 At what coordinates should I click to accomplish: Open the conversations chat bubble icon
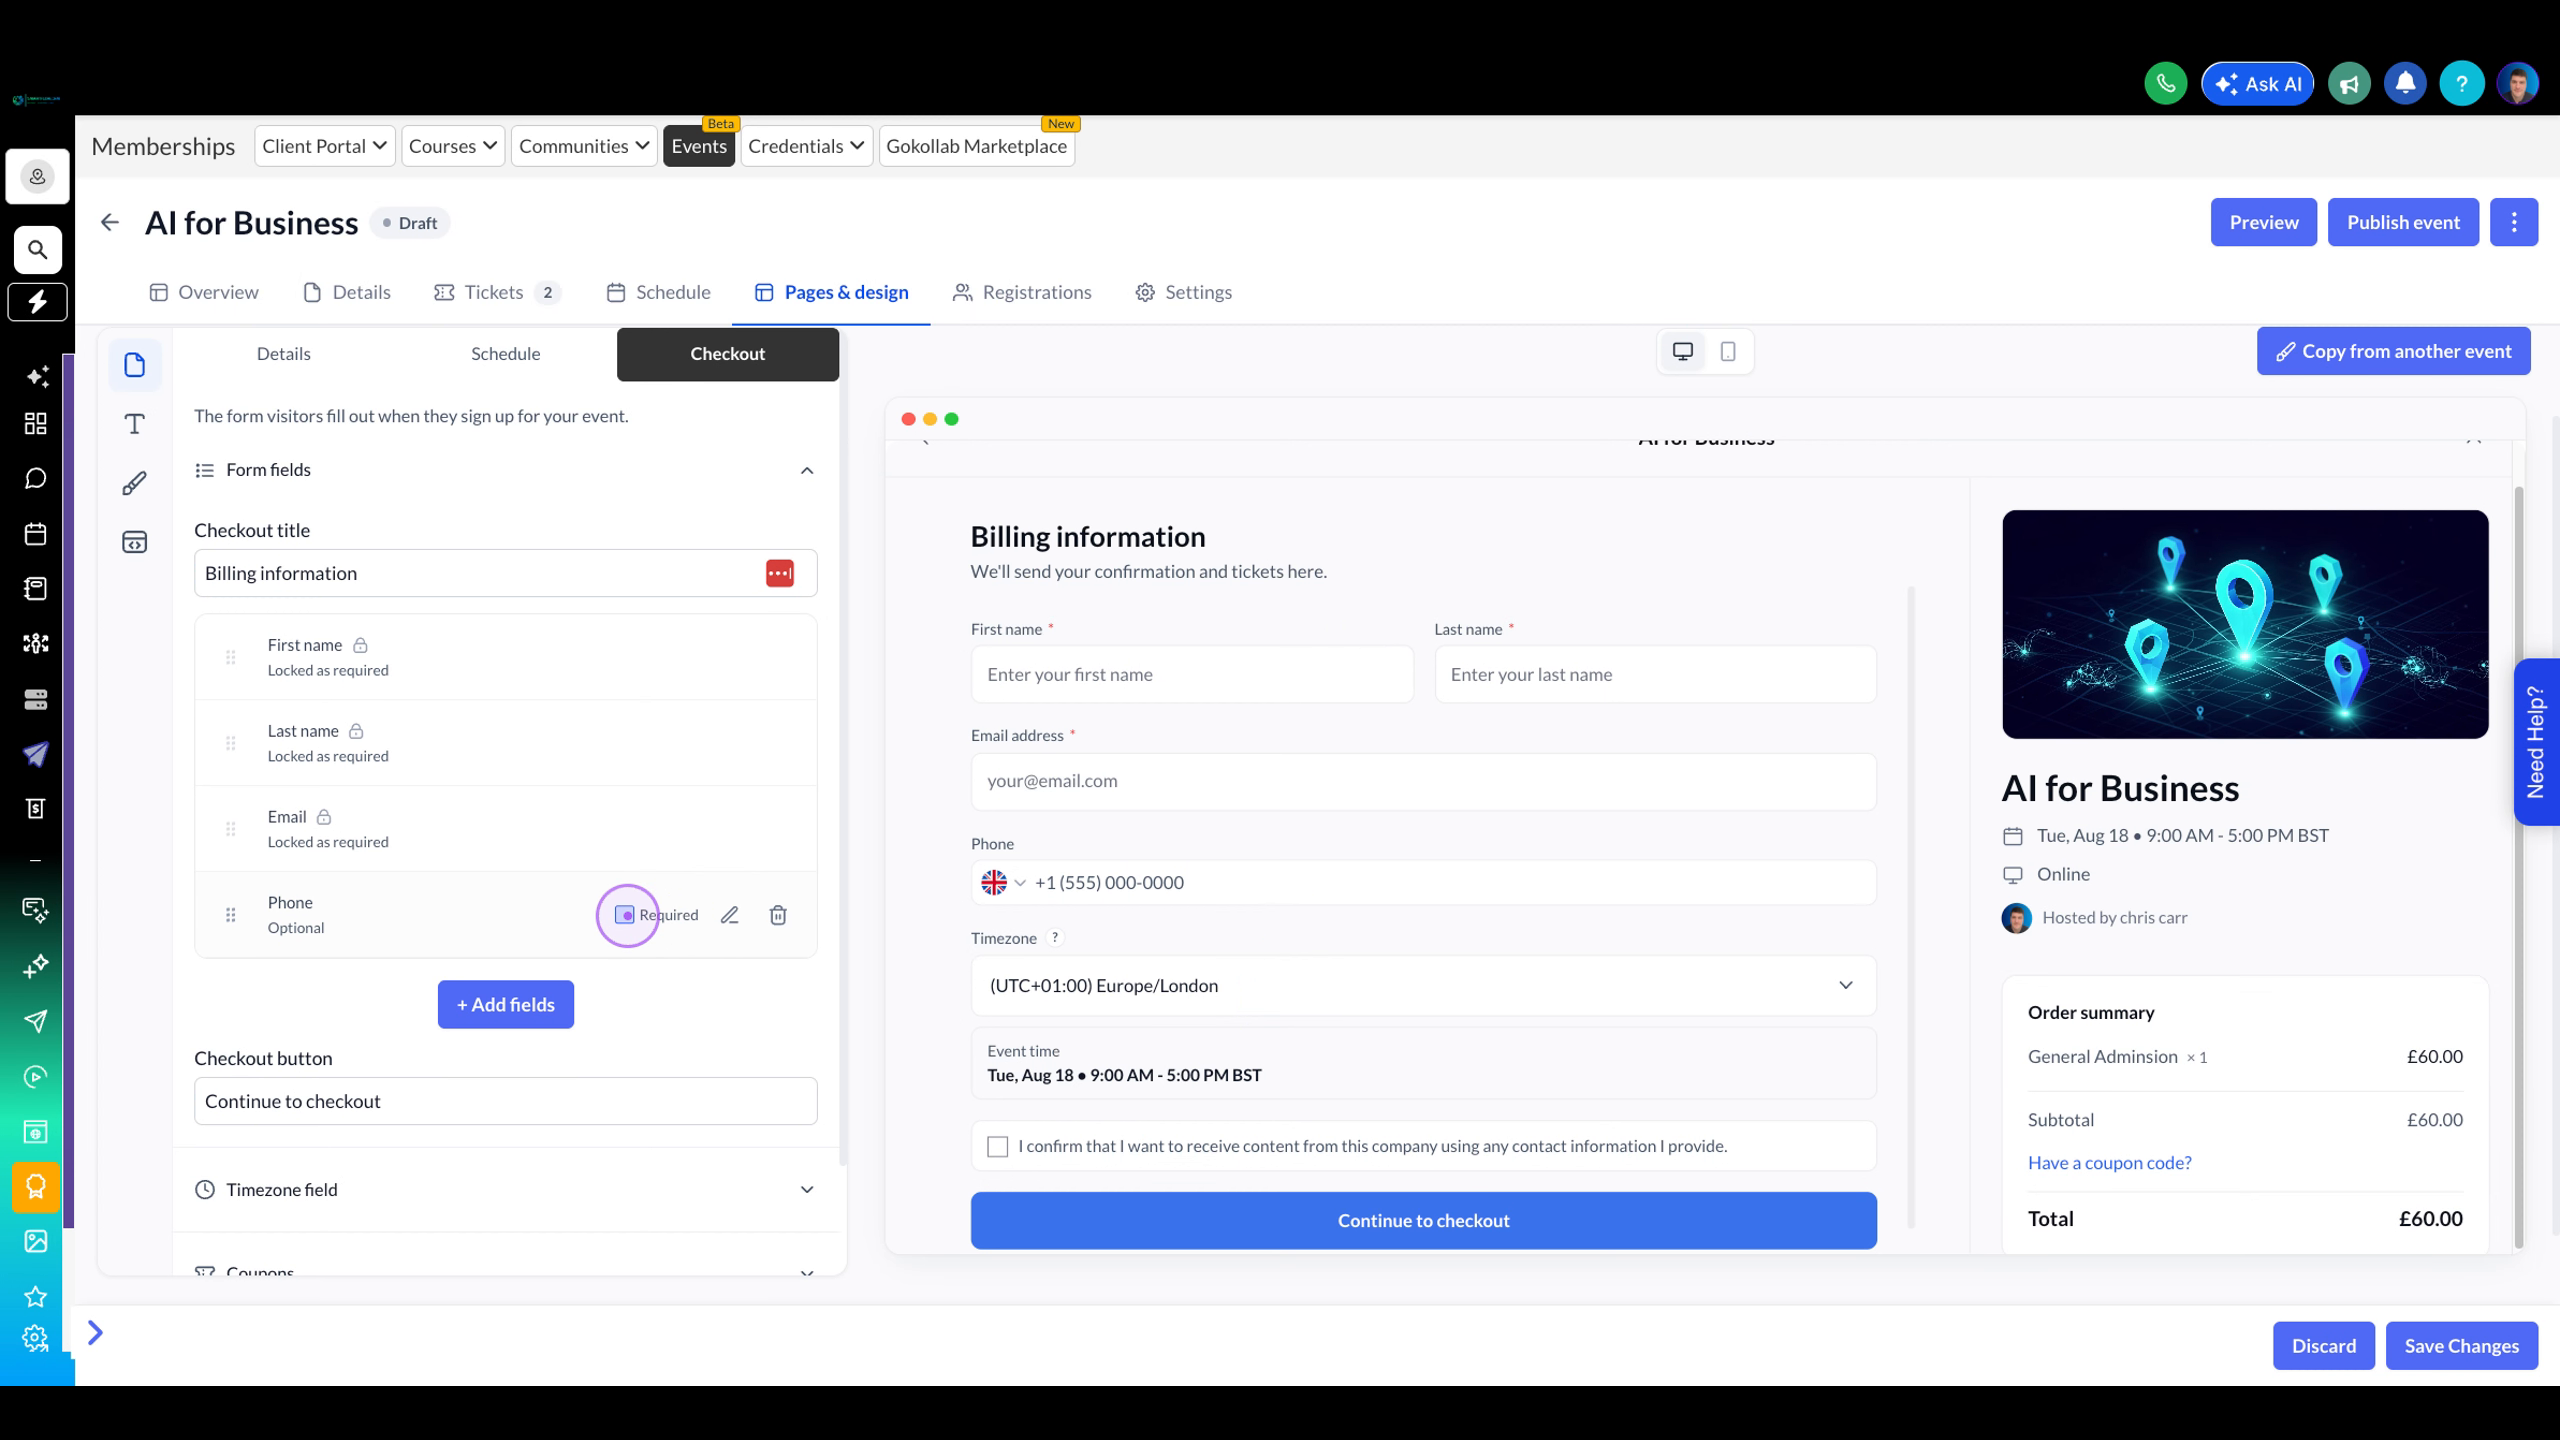tap(36, 479)
